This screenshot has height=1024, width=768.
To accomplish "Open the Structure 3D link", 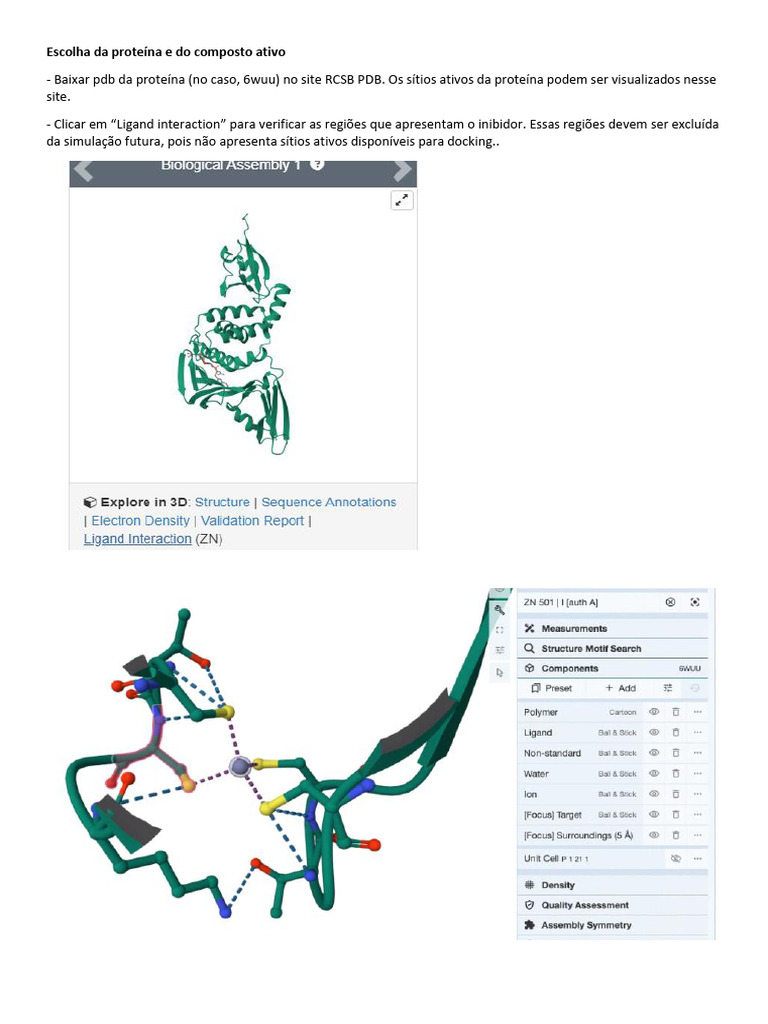I will 222,502.
